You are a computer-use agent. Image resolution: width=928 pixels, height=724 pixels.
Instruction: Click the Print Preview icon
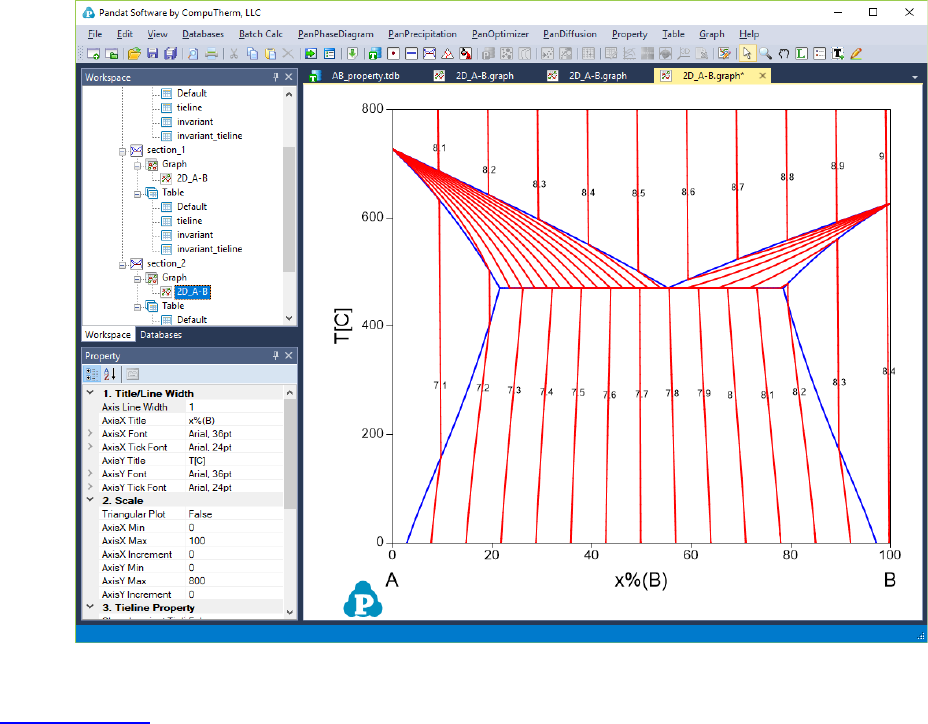(193, 54)
